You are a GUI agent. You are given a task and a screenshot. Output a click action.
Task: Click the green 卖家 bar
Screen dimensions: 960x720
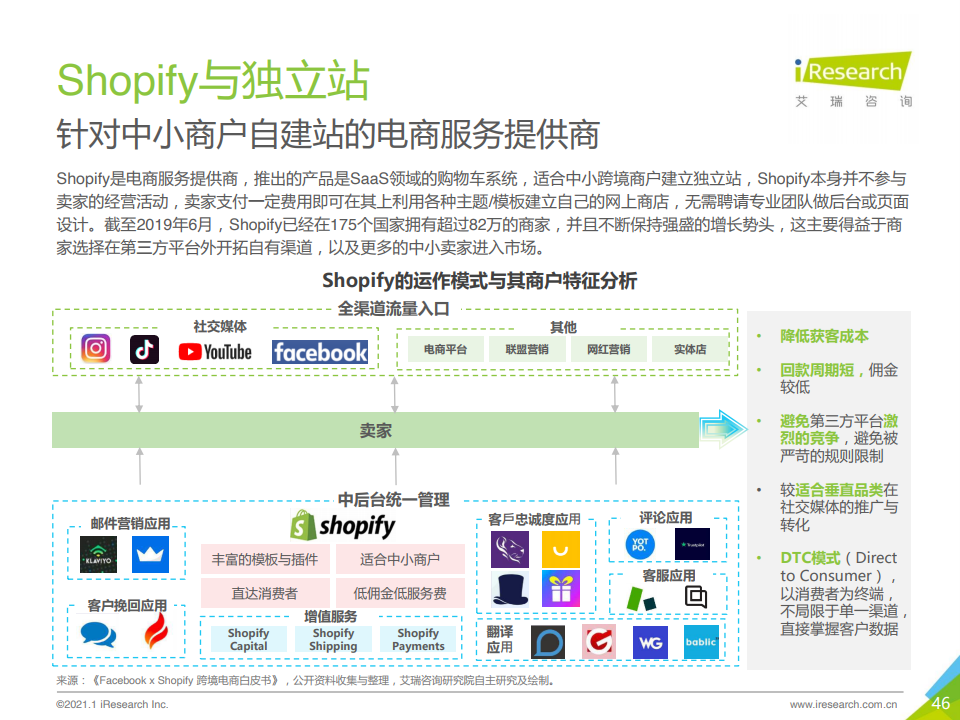(x=375, y=430)
